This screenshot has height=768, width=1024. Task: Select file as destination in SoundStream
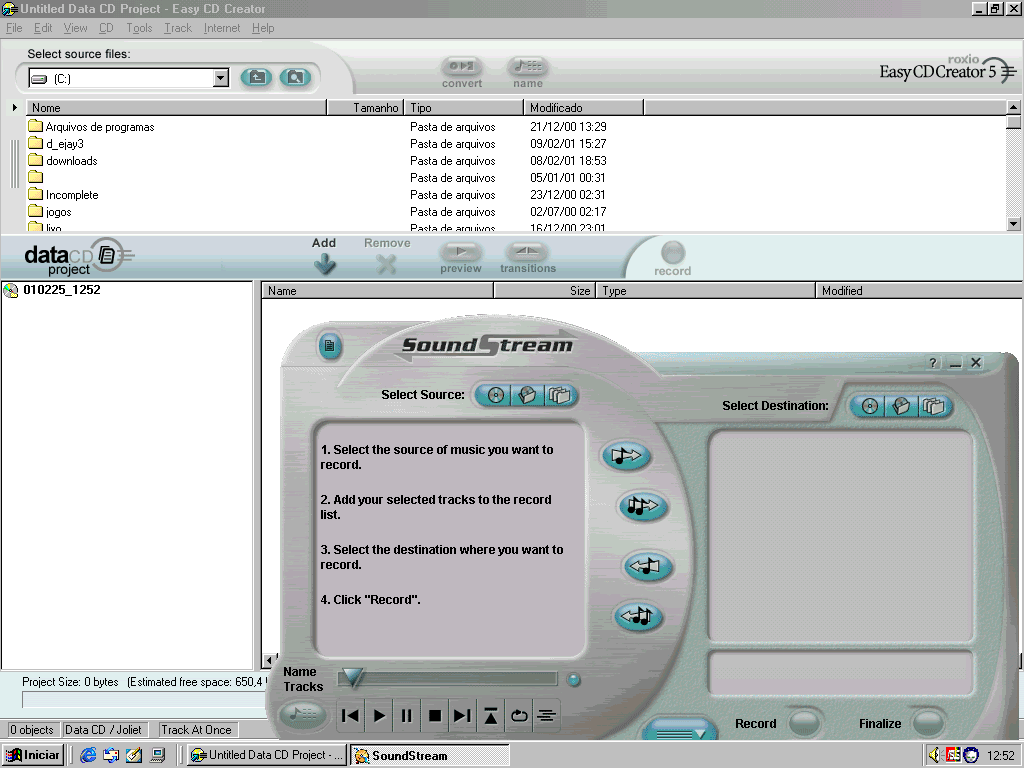click(x=901, y=406)
